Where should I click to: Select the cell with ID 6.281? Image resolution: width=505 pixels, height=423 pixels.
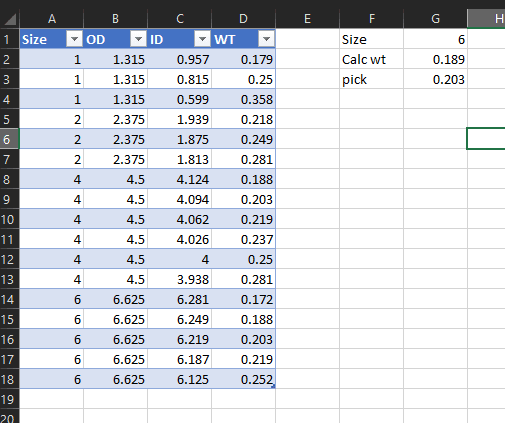click(x=180, y=299)
